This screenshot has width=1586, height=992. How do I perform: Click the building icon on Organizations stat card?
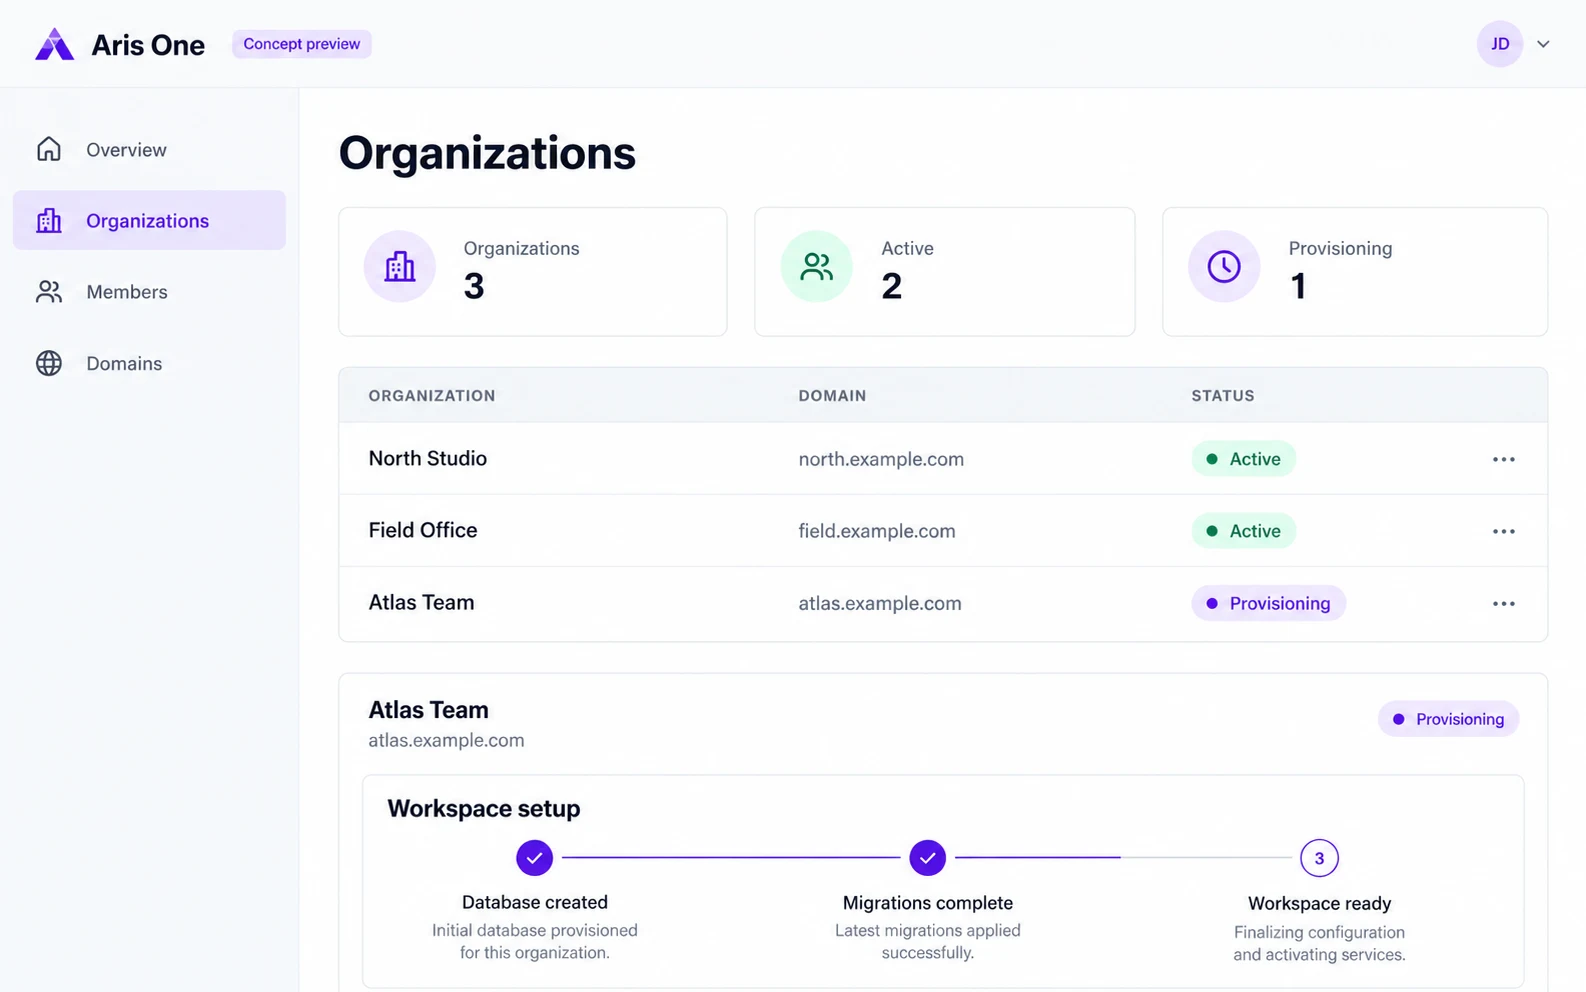[x=400, y=266]
